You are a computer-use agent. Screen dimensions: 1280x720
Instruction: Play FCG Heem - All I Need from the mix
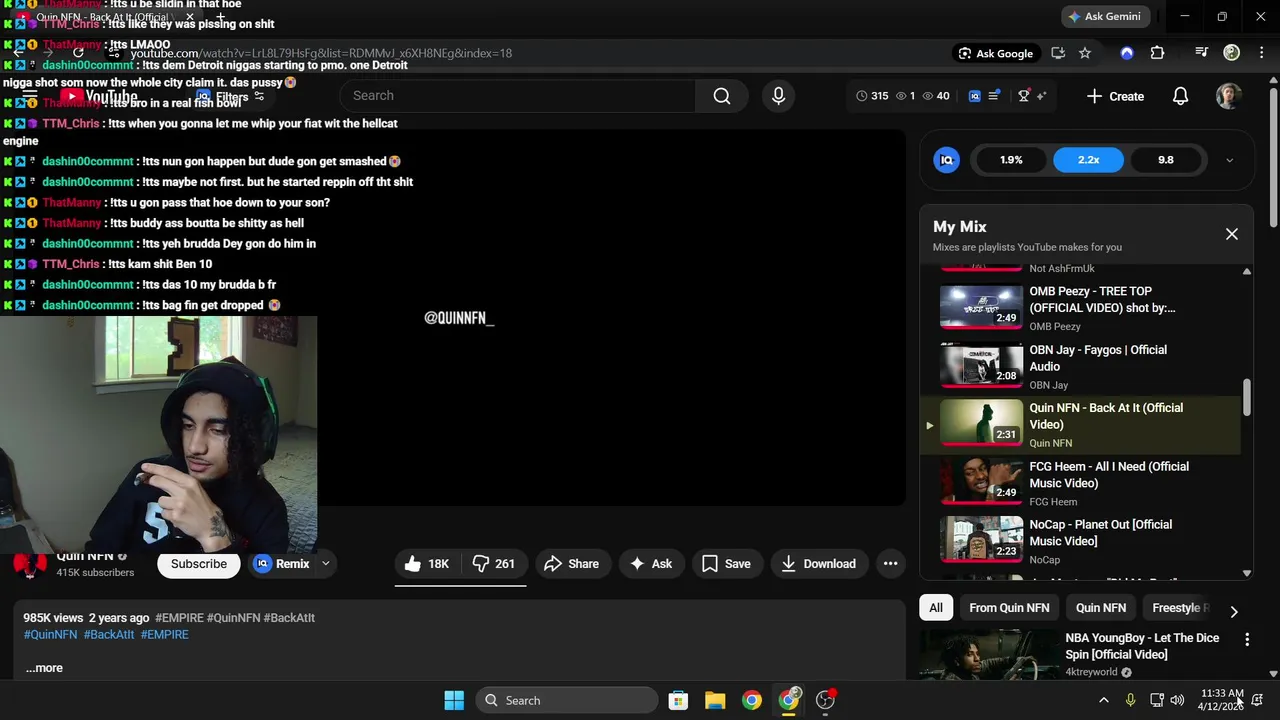tap(1080, 483)
